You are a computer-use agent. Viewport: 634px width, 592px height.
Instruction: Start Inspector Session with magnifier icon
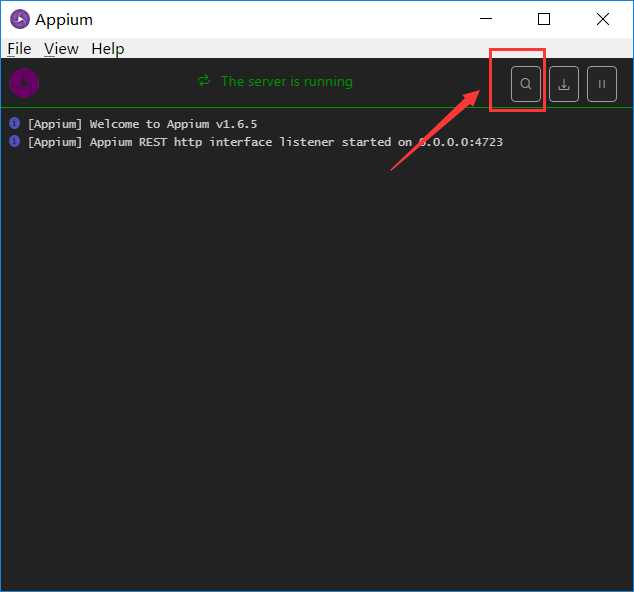pos(526,84)
